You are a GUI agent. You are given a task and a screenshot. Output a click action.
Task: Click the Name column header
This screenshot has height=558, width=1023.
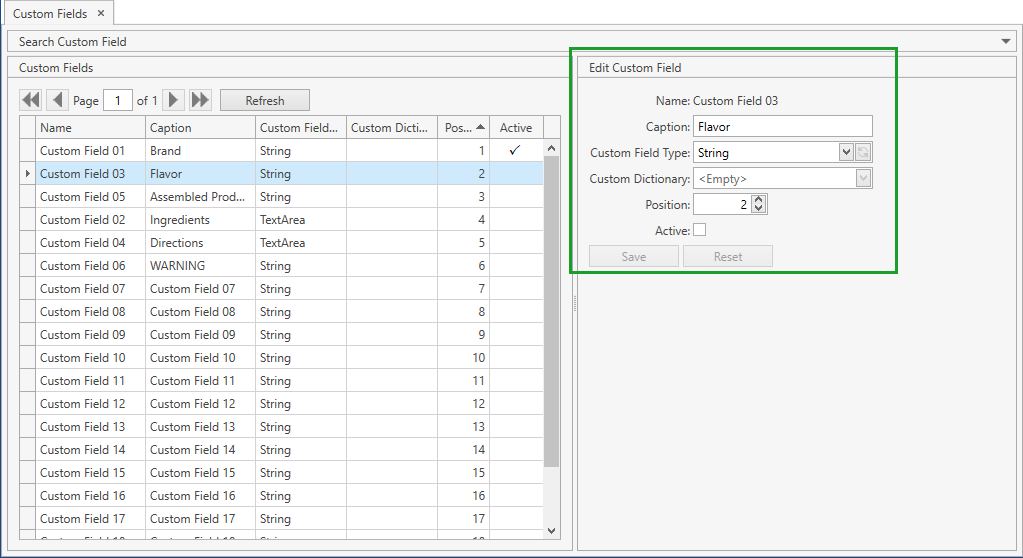tap(90, 127)
